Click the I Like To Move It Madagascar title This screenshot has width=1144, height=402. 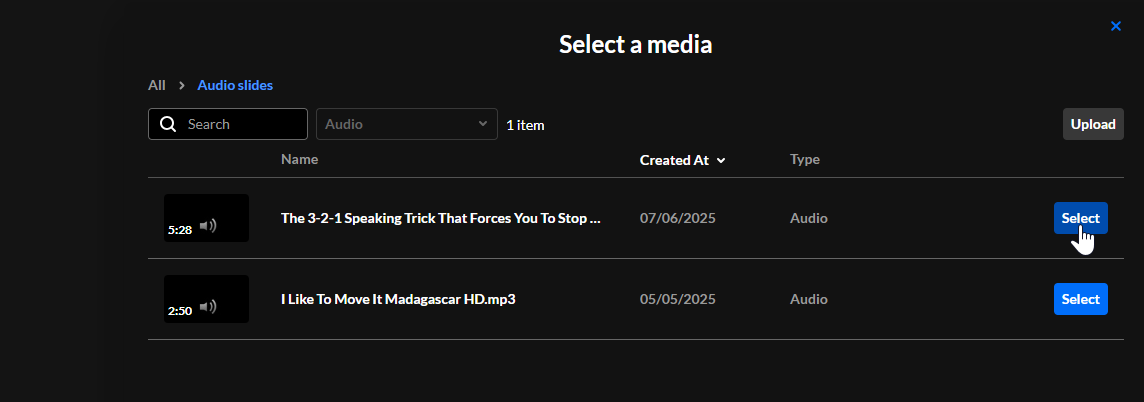coord(398,299)
